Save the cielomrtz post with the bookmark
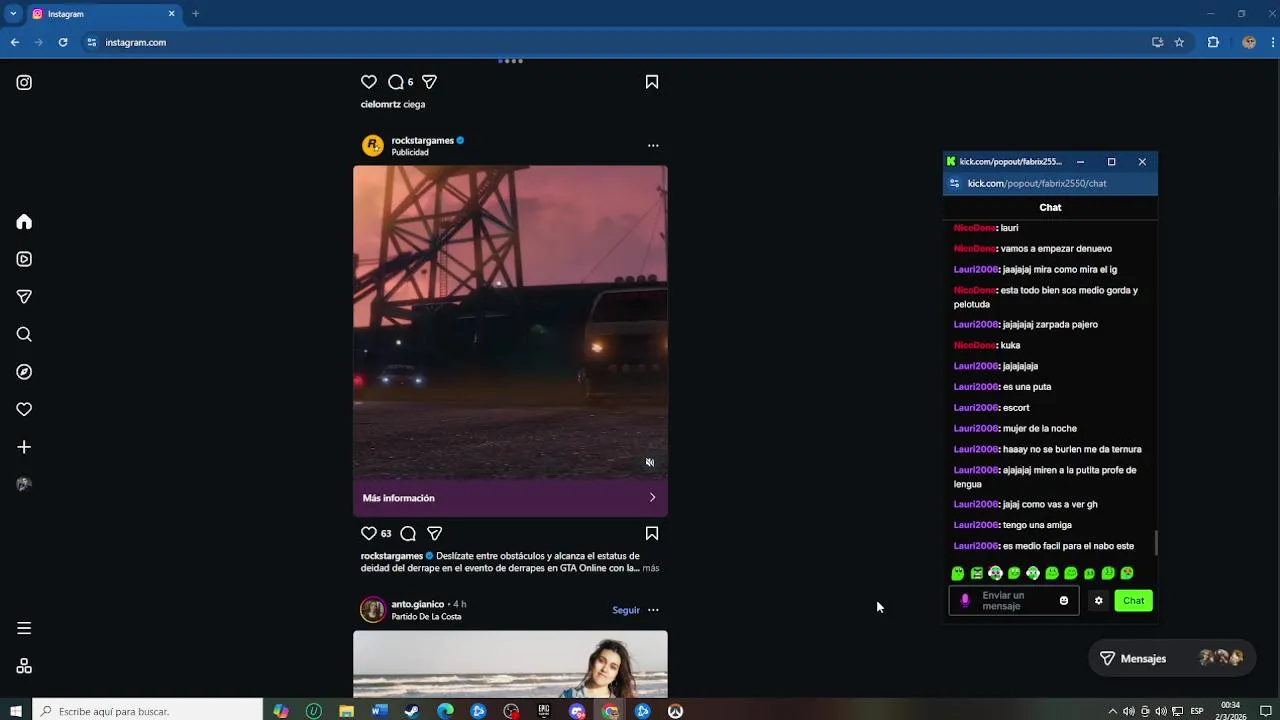 point(652,82)
